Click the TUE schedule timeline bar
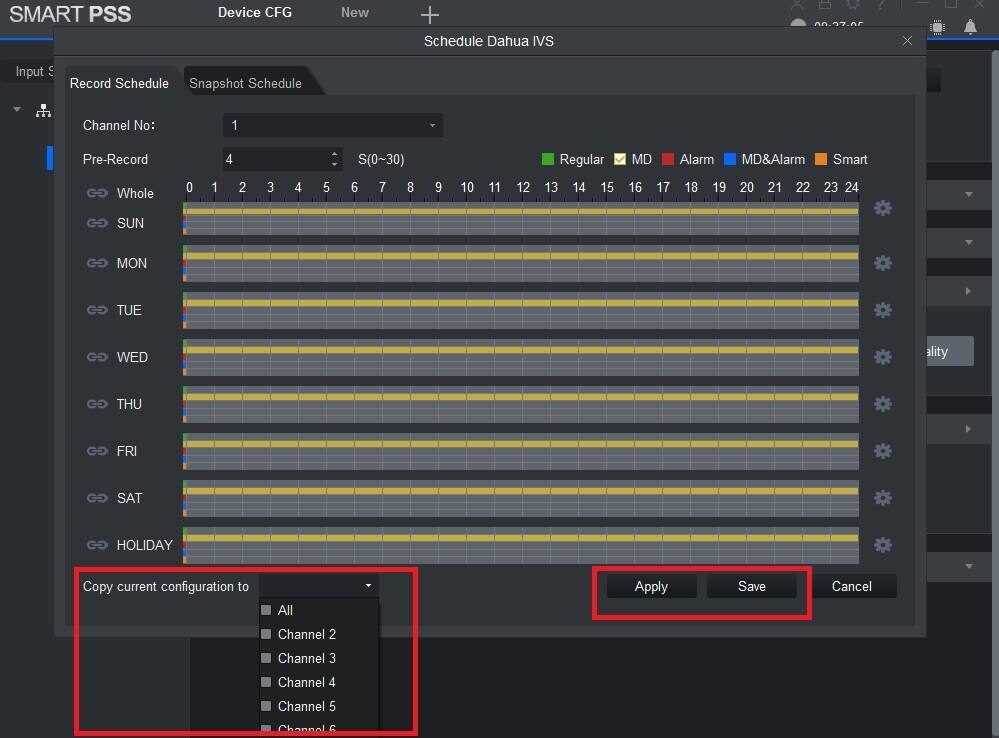The height and width of the screenshot is (738, 999). (x=521, y=310)
